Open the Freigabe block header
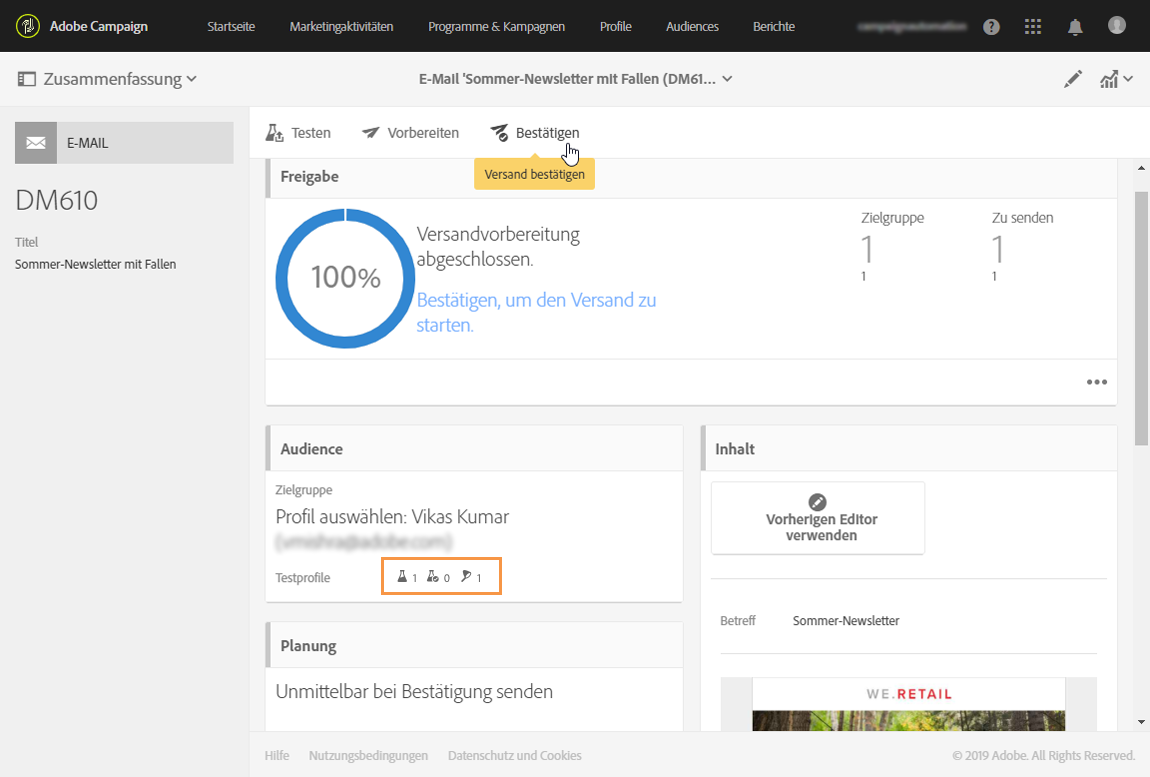 691,177
